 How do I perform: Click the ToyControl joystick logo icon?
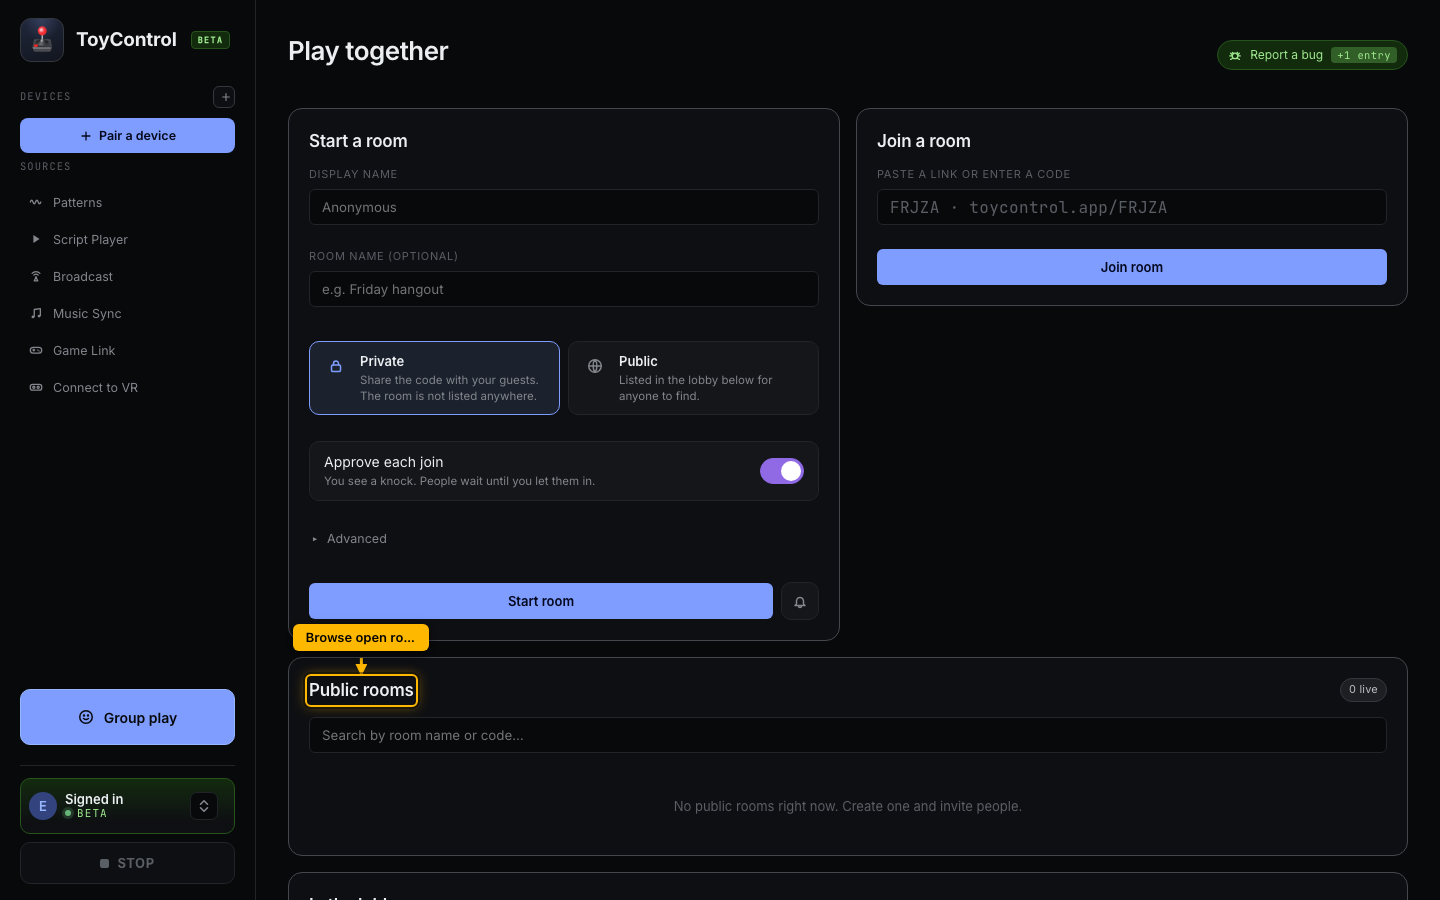coord(42,40)
